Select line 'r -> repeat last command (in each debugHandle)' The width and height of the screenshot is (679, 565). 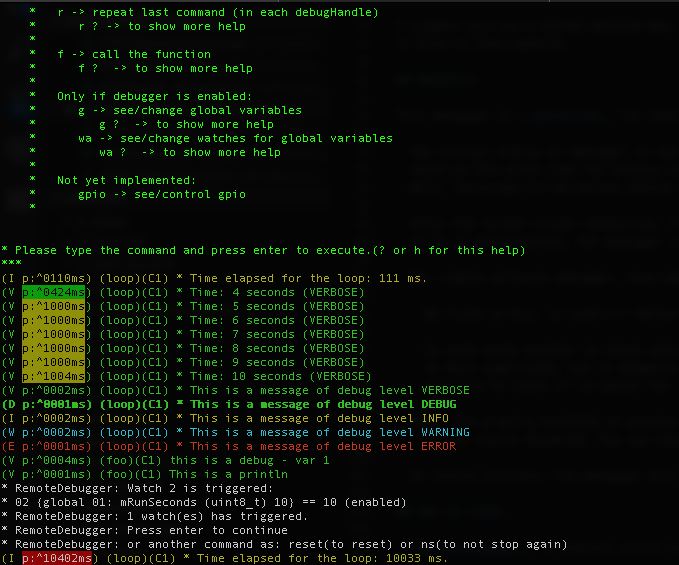tap(218, 13)
